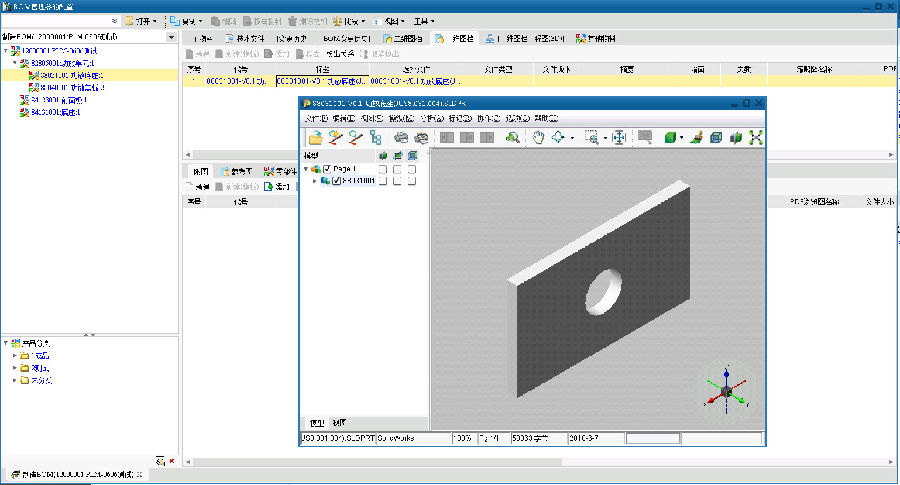This screenshot has height=485, width=900.
Task: Open the rotate tool dropdown arrow
Action: pos(572,138)
